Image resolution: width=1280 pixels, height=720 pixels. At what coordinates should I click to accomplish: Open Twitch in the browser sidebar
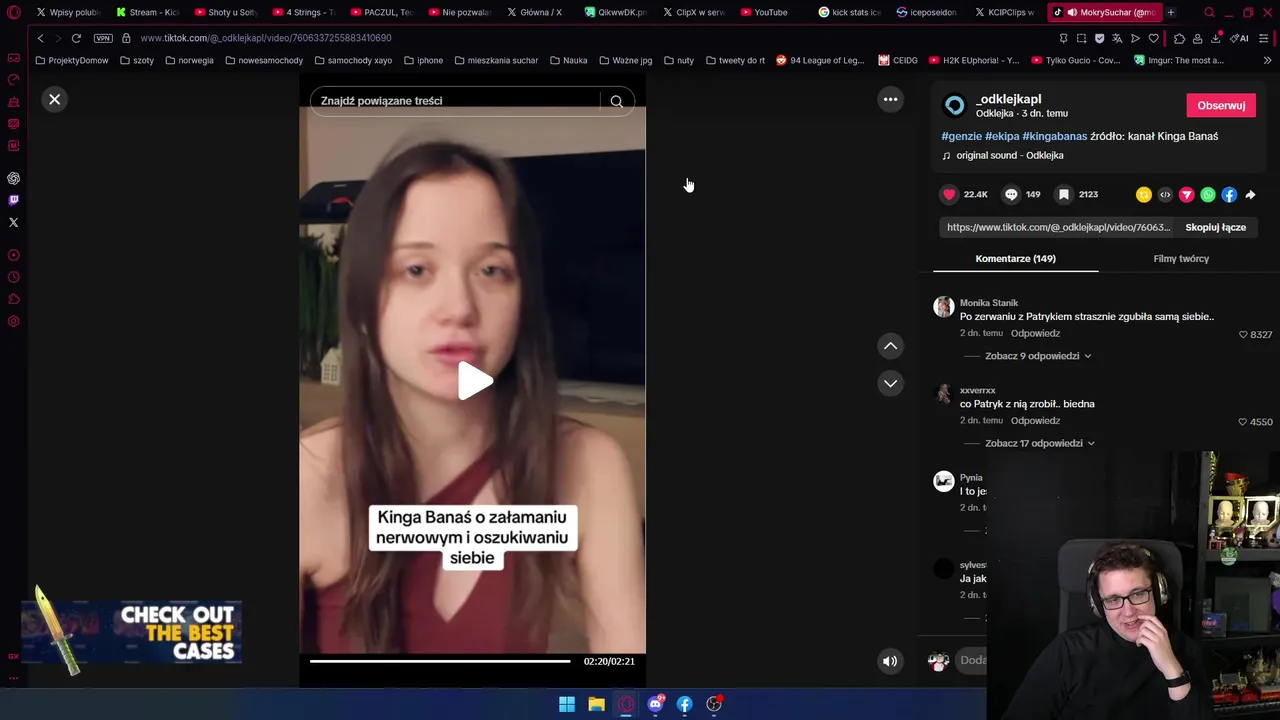(x=14, y=200)
